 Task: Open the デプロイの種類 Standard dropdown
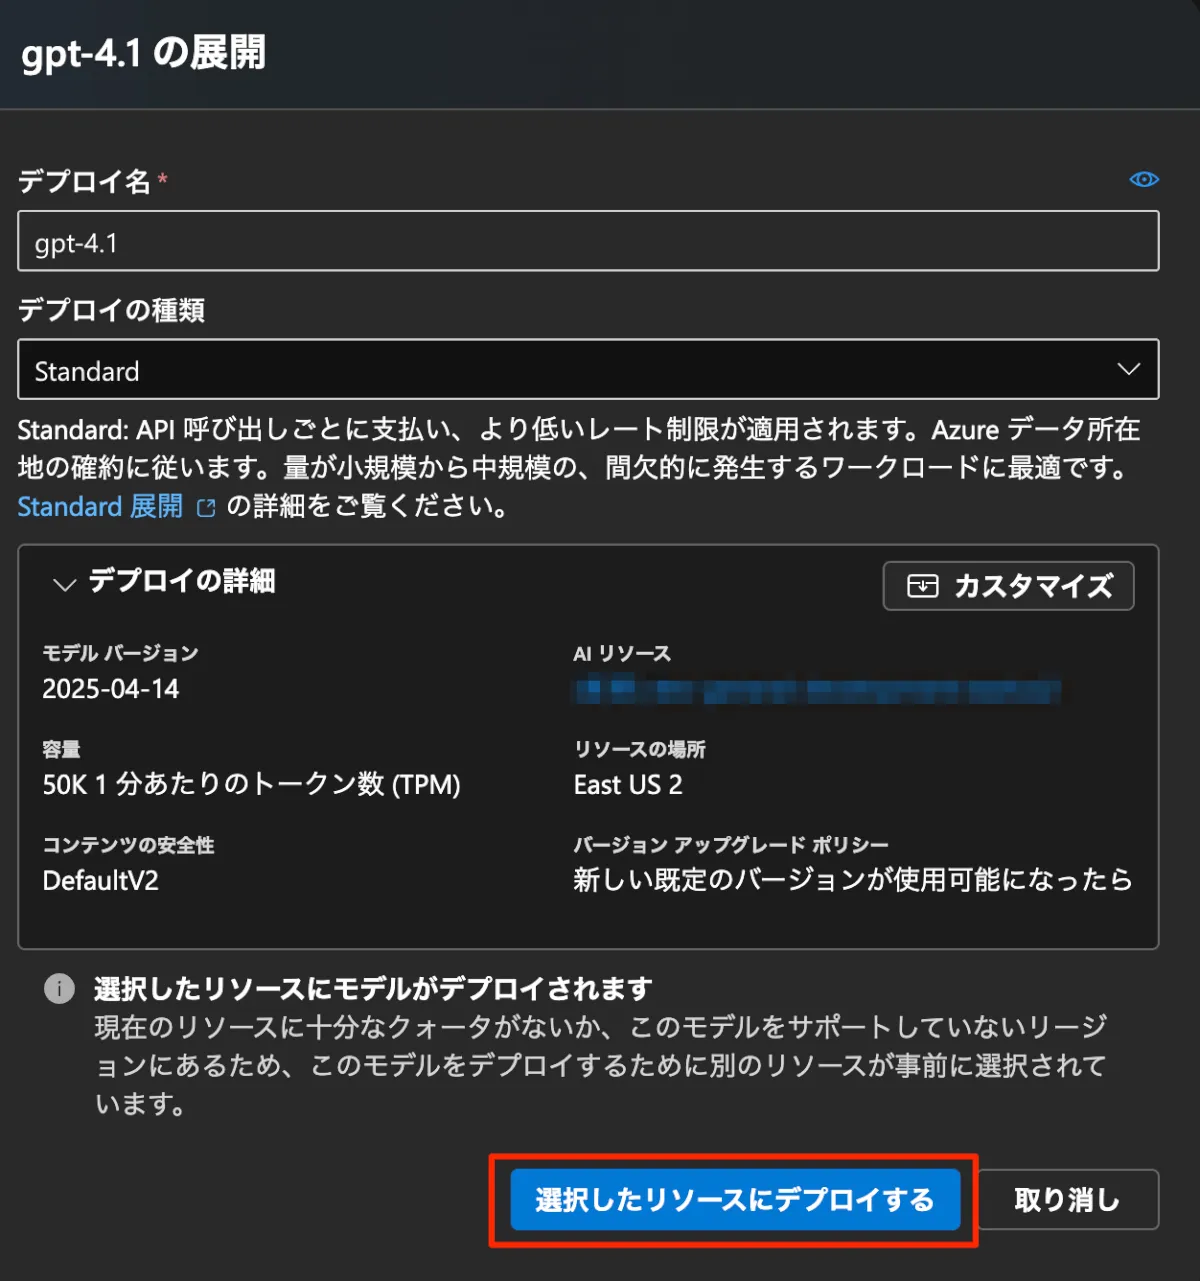pos(588,369)
